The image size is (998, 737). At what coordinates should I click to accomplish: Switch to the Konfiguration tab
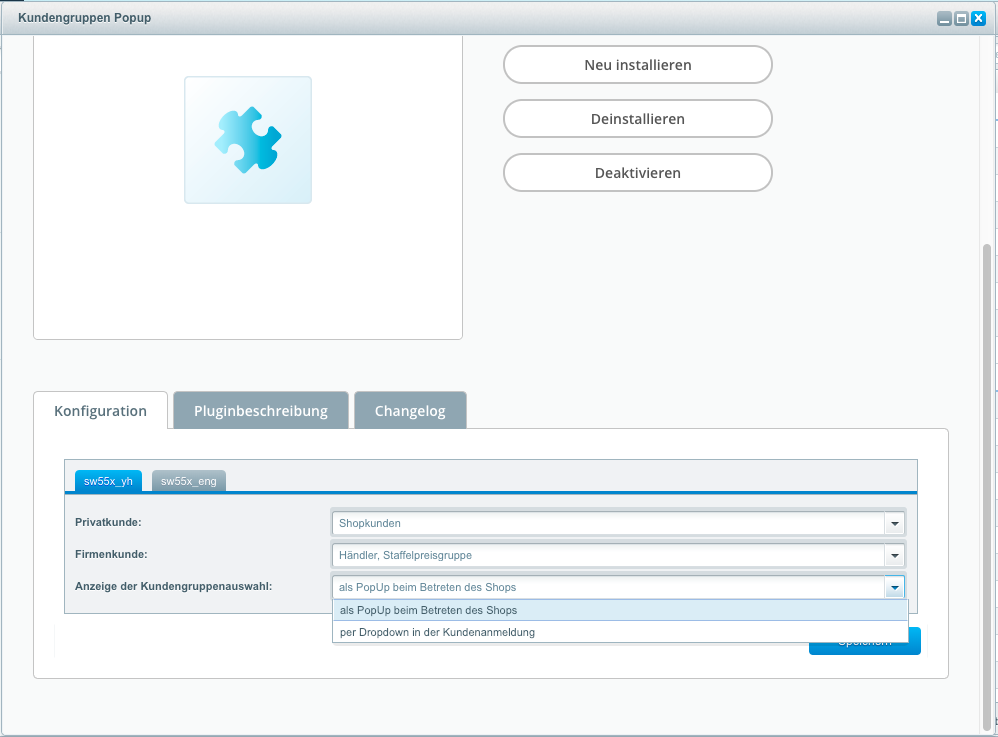coord(100,411)
